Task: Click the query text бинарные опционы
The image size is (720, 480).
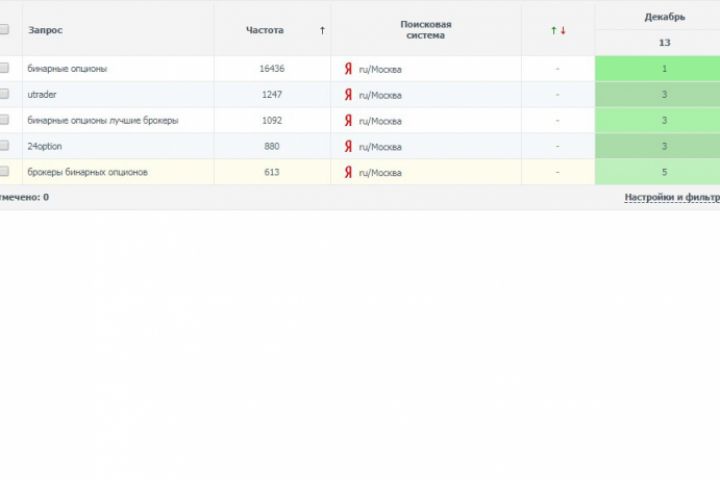Action: [67, 69]
